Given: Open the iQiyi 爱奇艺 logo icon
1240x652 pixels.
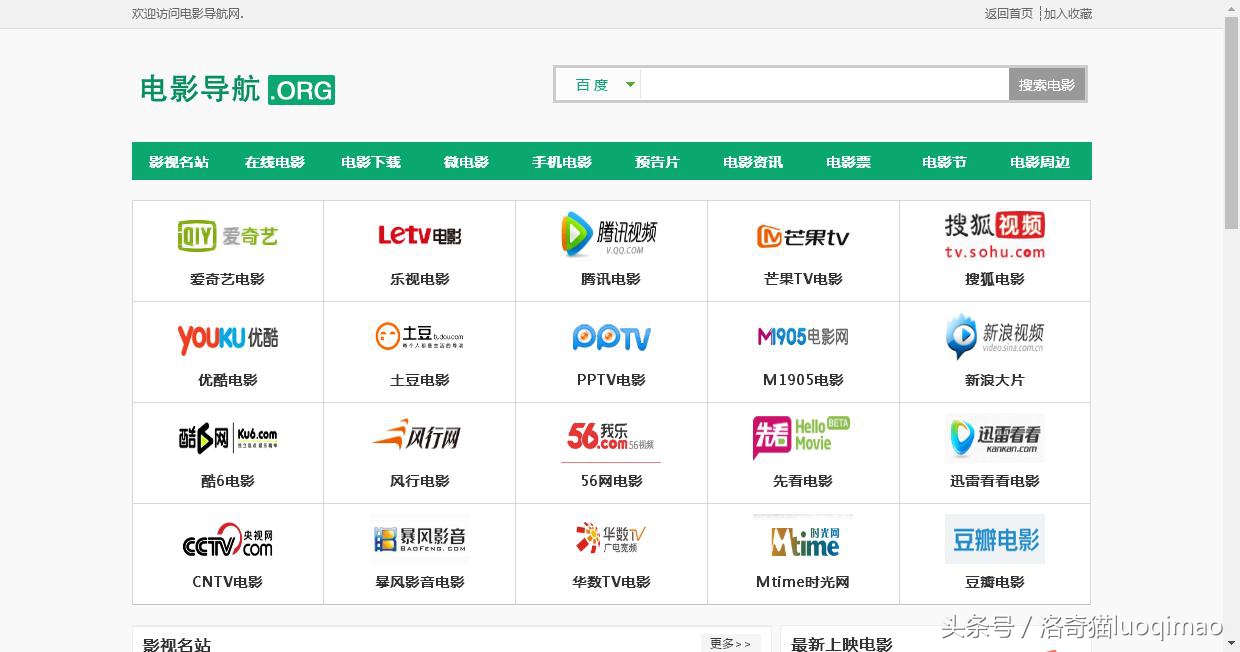Looking at the screenshot, I should (226, 236).
